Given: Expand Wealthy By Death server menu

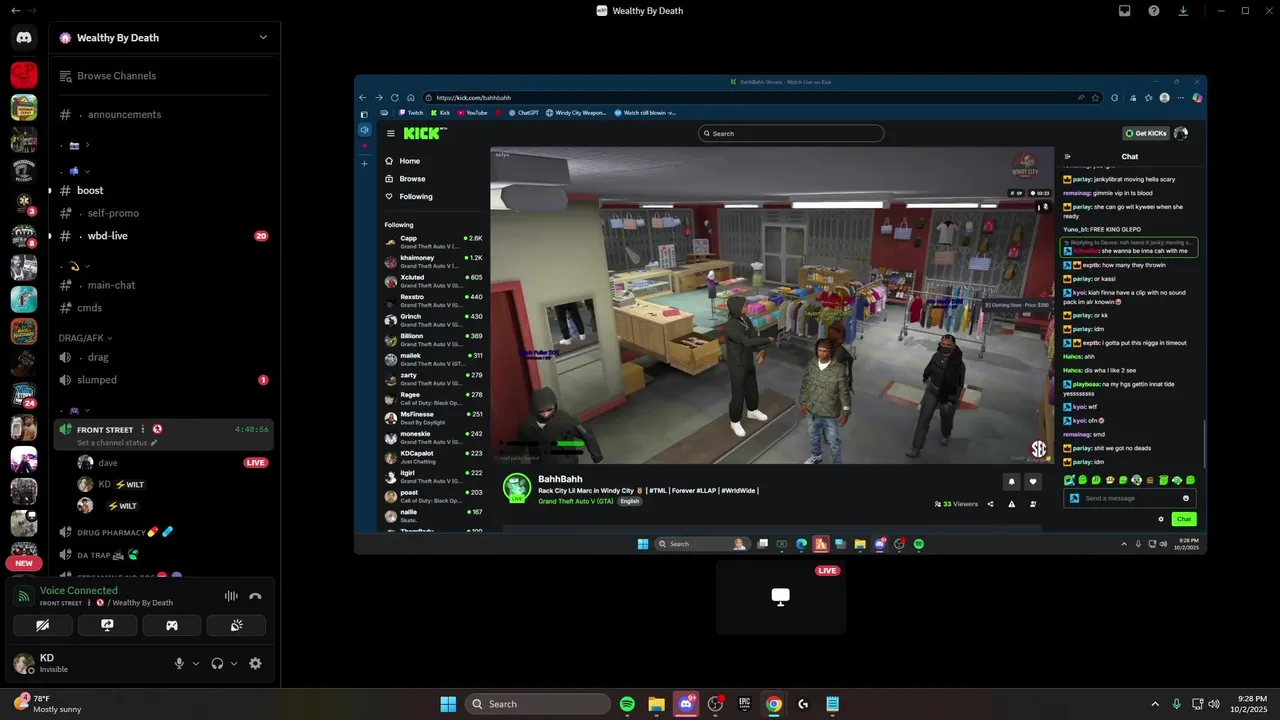Looking at the screenshot, I should (x=263, y=38).
